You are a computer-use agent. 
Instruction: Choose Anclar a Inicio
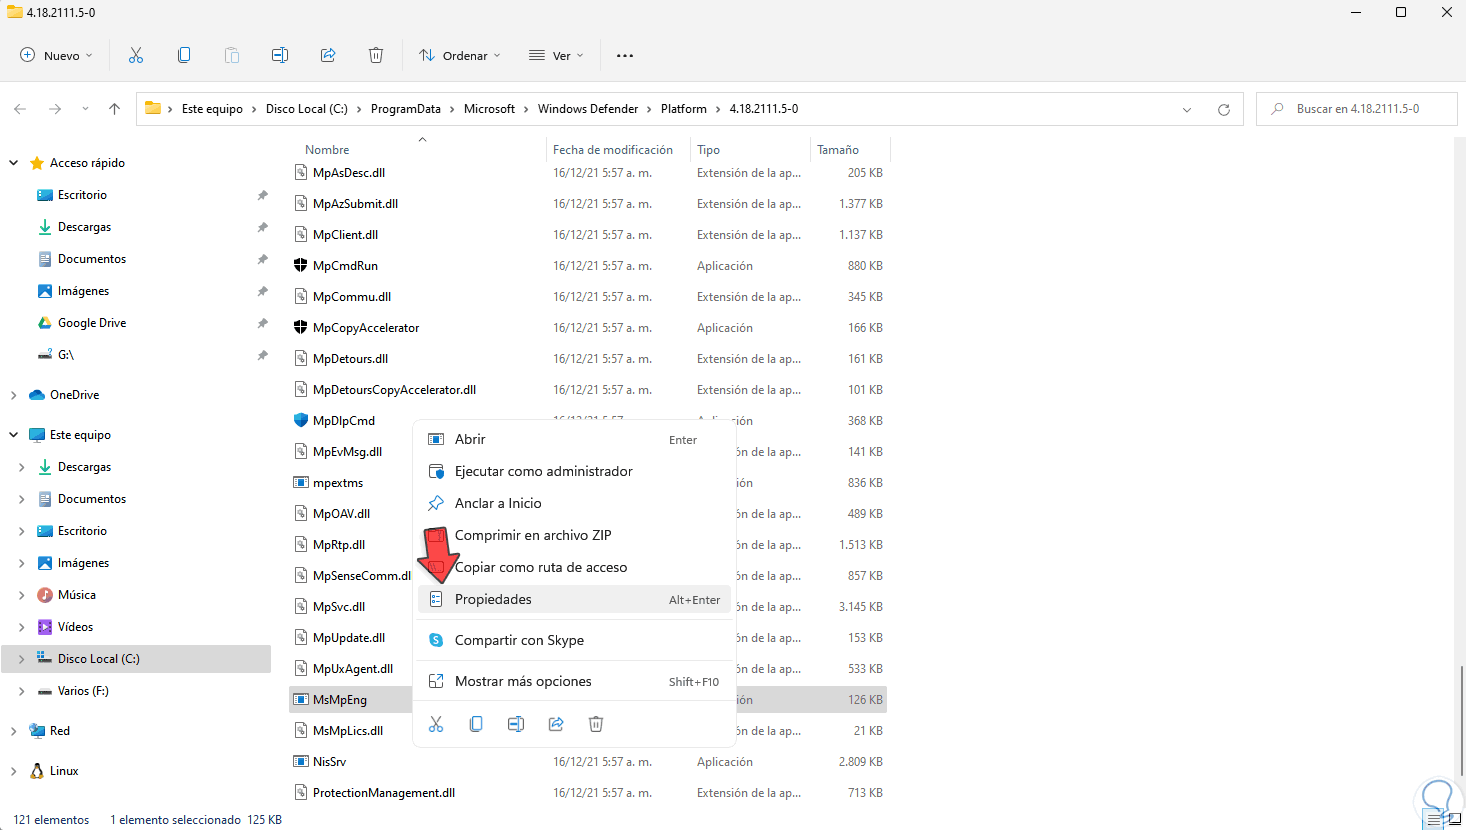[x=573, y=503]
